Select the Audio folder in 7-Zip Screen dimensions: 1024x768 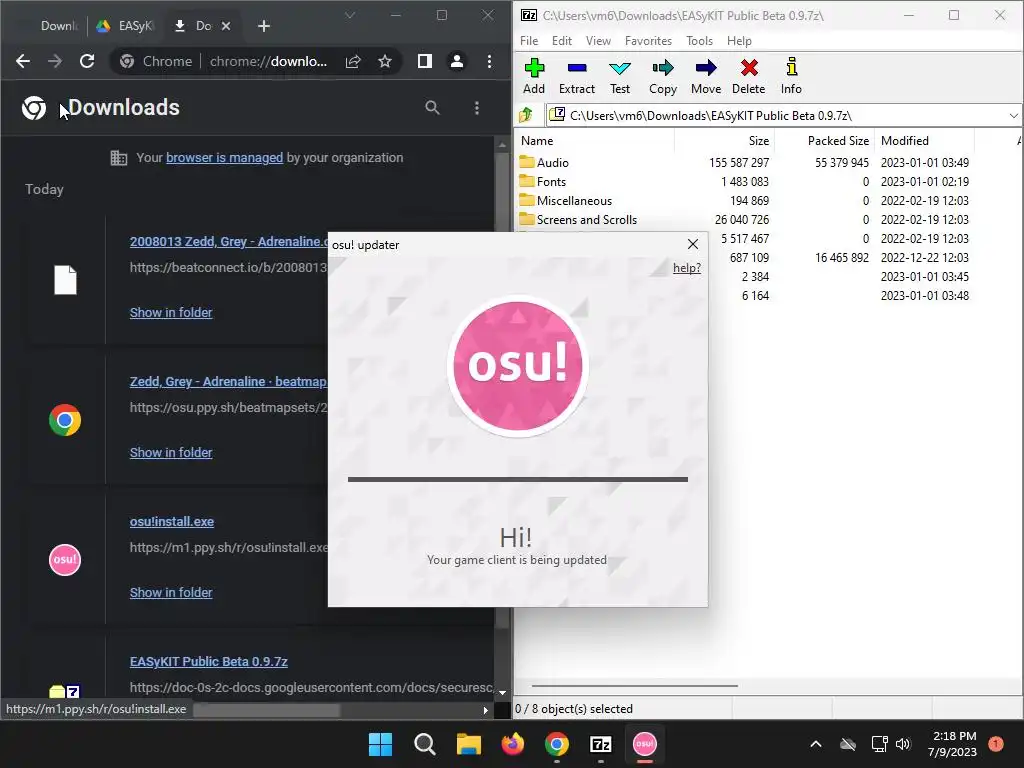(x=552, y=163)
